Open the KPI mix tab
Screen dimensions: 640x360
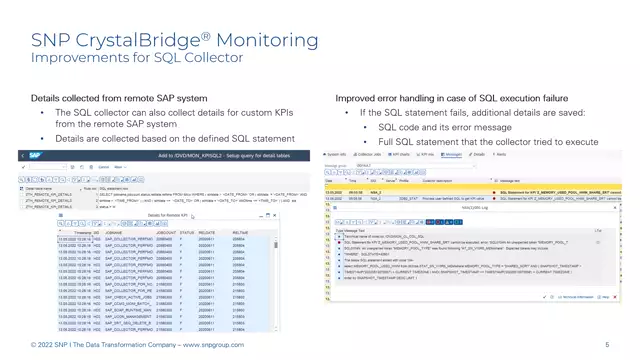point(425,154)
